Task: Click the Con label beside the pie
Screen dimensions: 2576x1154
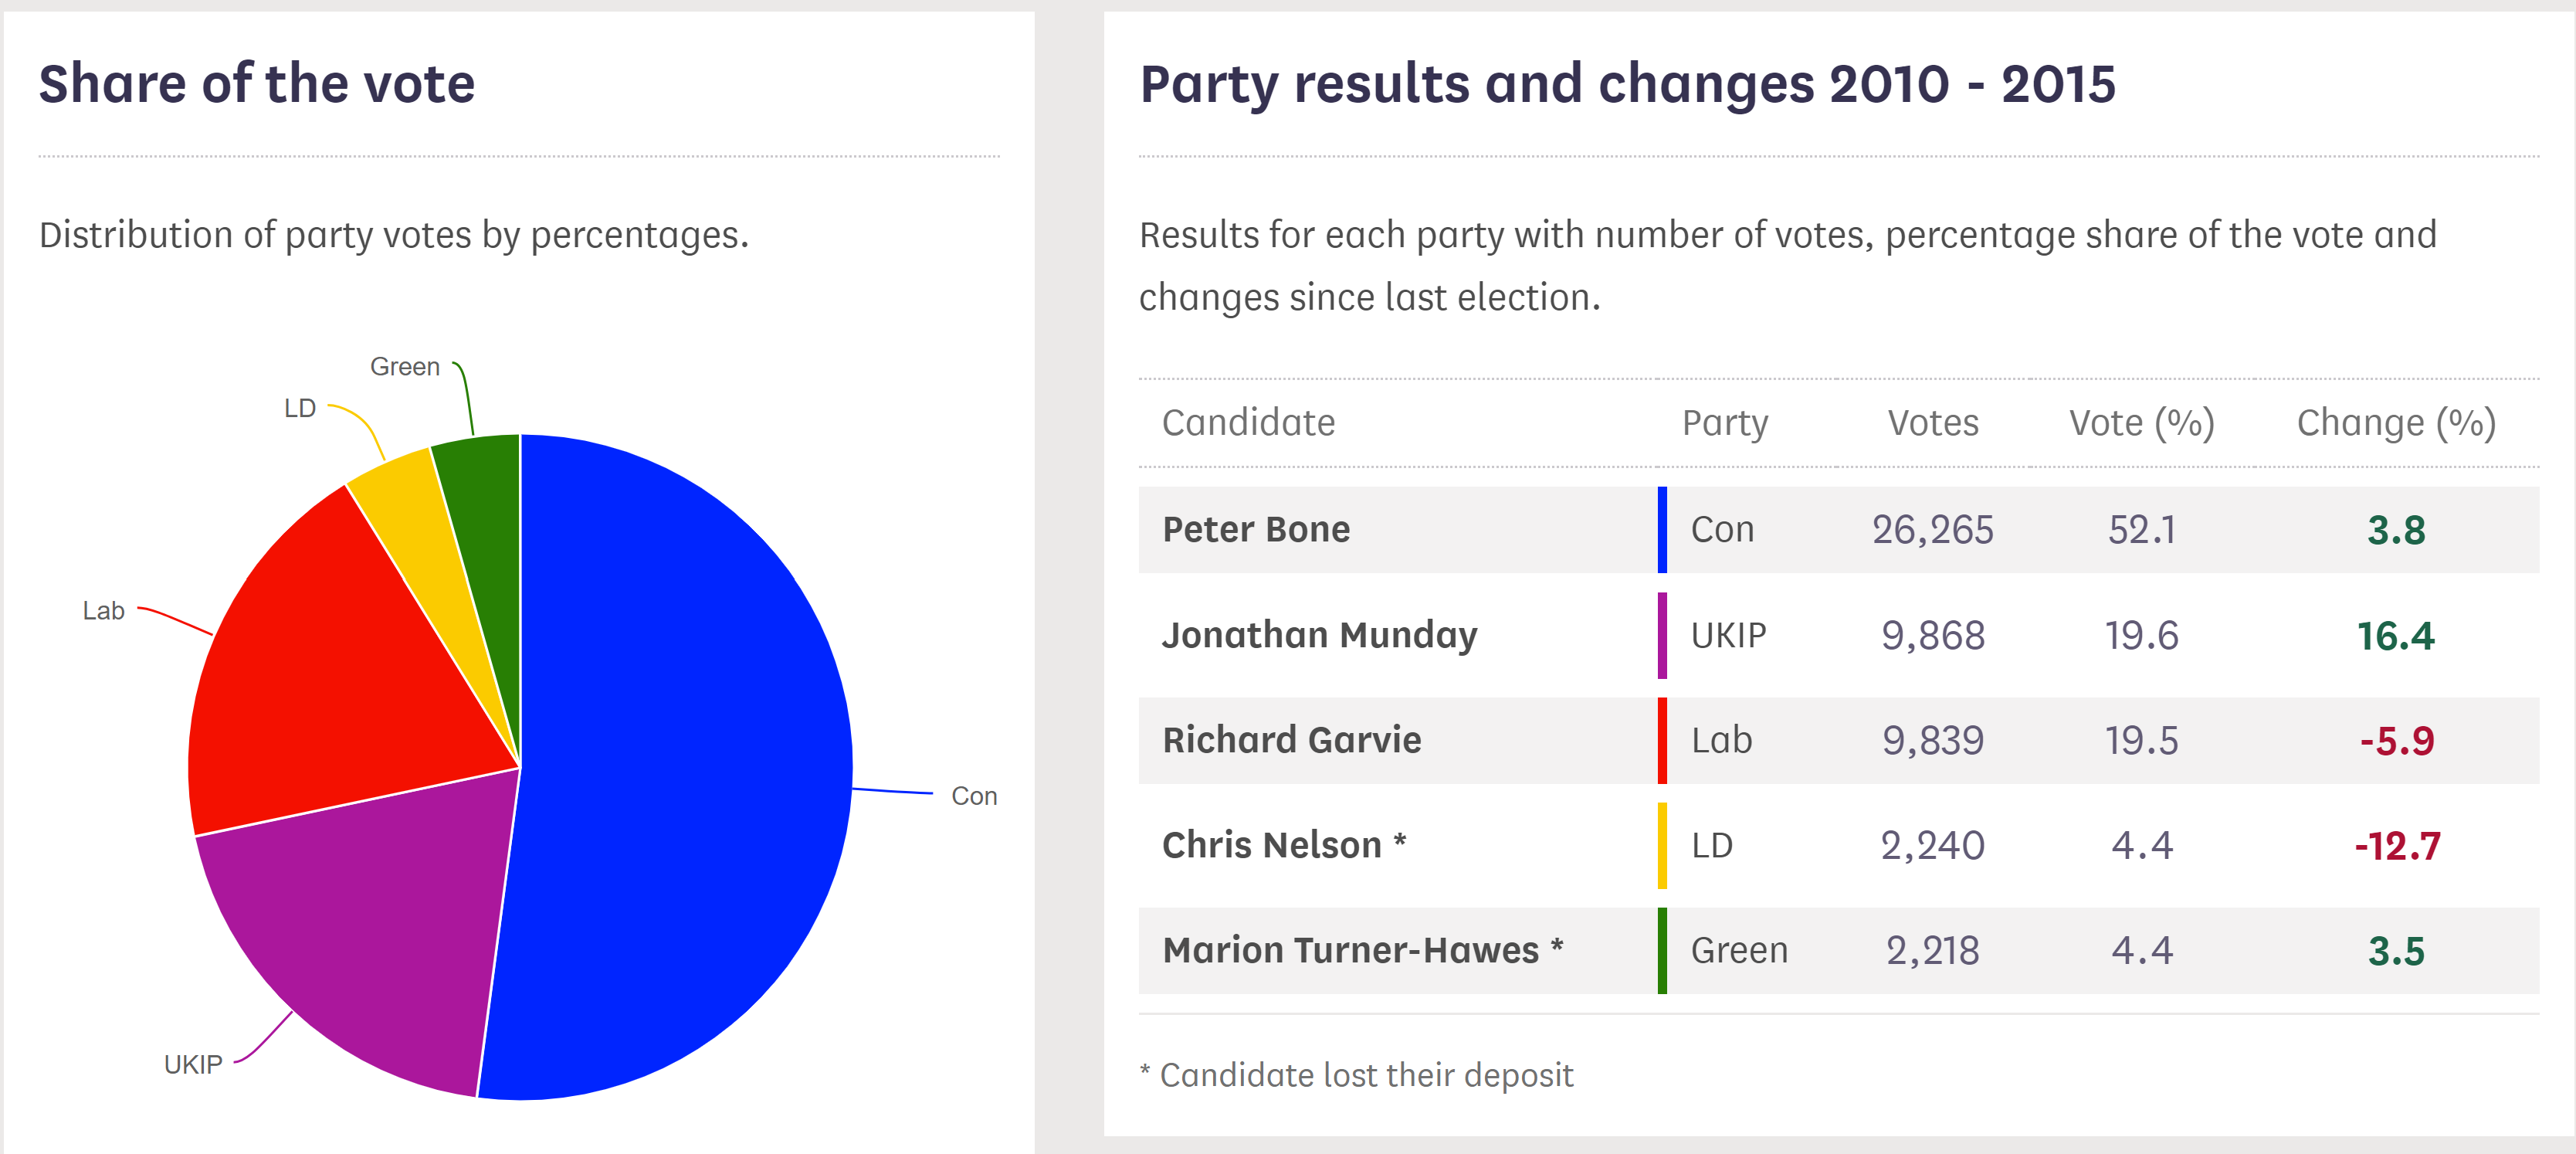Action: 974,796
